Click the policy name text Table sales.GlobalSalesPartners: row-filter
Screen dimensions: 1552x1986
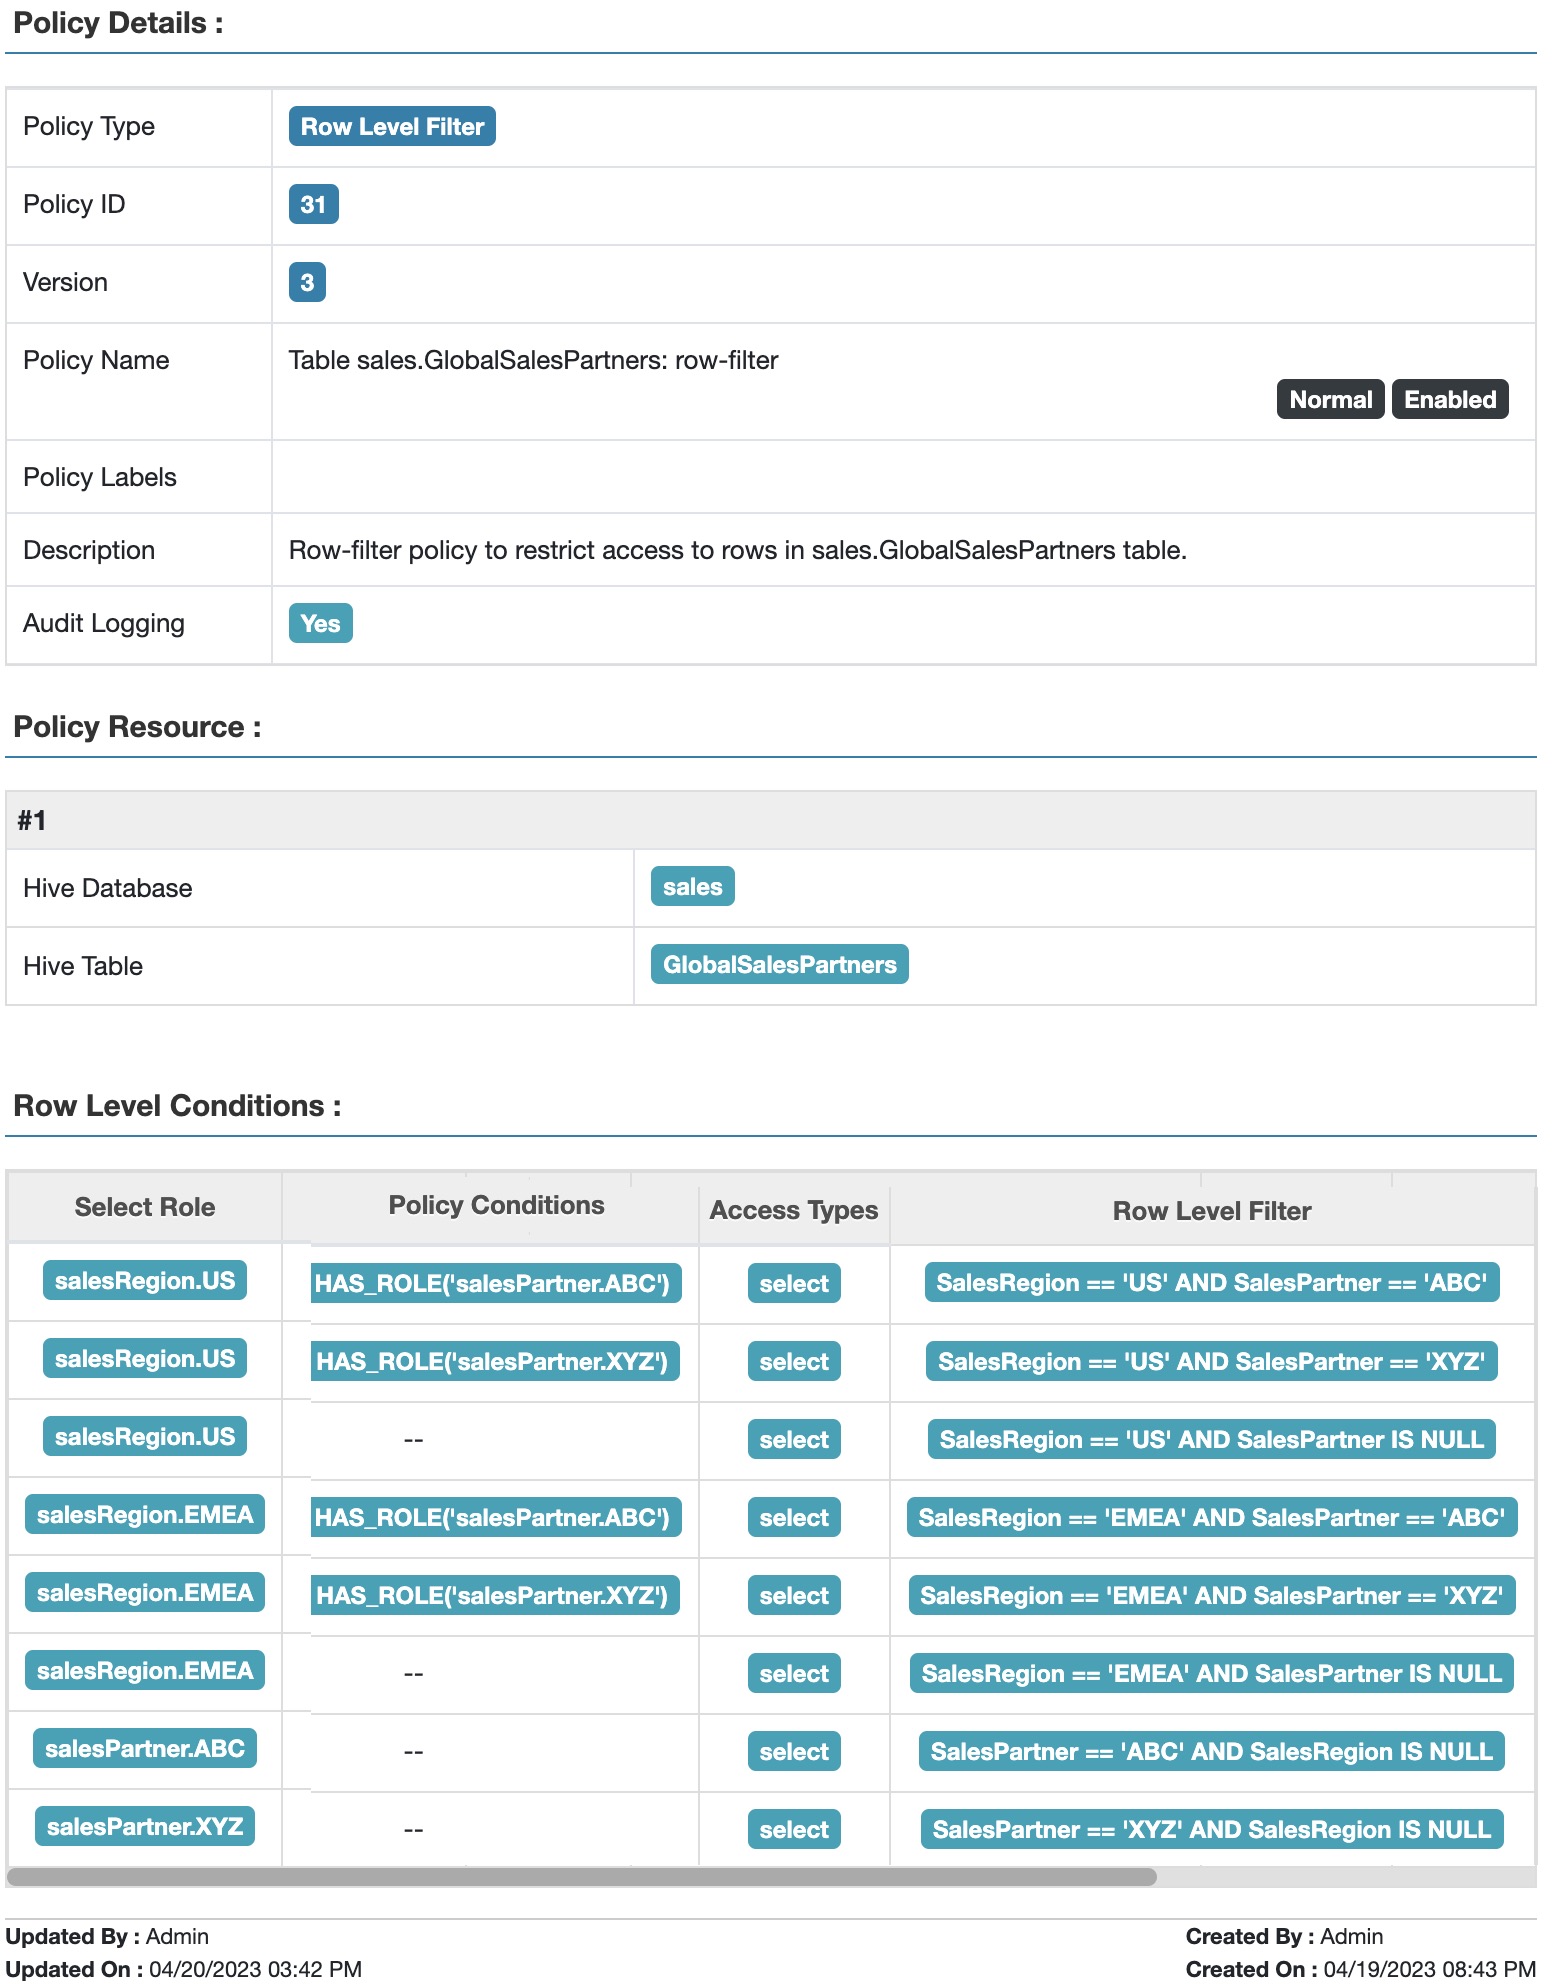click(533, 361)
